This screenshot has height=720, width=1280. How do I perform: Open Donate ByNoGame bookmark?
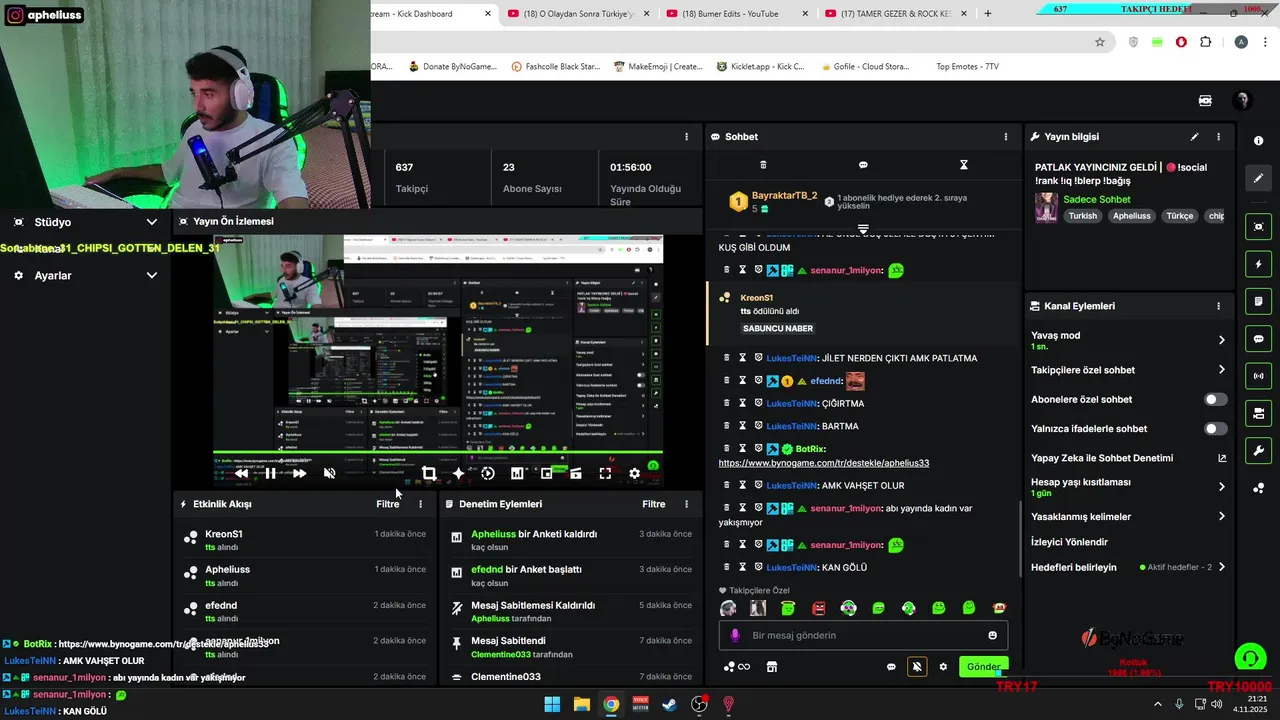click(x=452, y=67)
